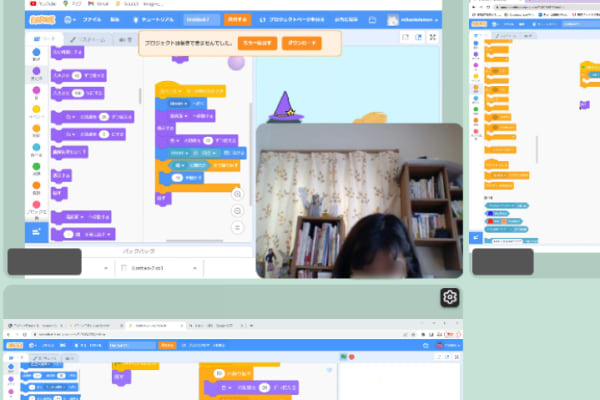Zoom out on the code workspace
Screen dimensions: 600x400
coord(237,211)
